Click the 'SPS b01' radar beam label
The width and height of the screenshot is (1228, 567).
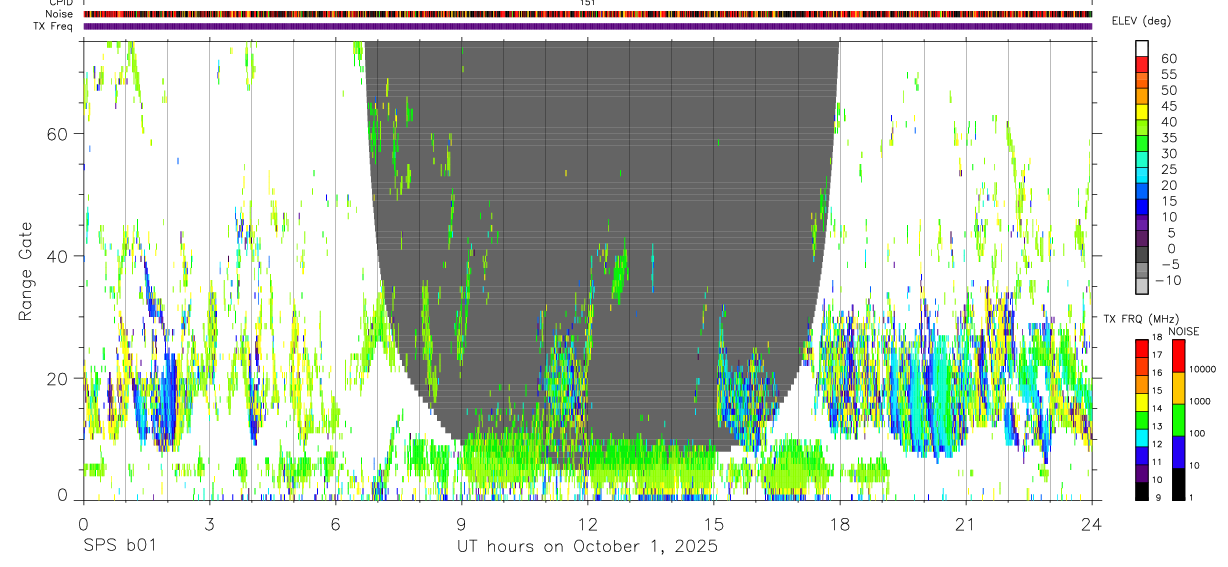click(119, 547)
